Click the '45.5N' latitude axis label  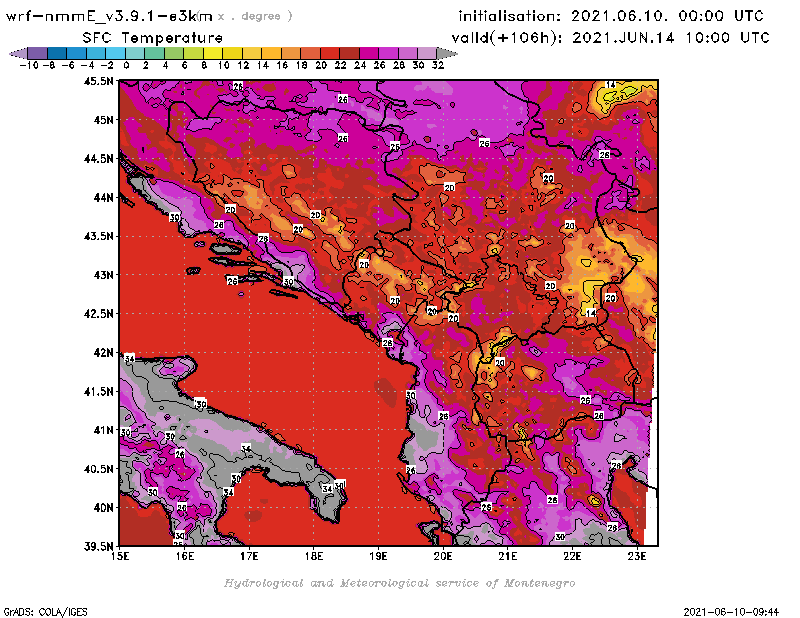click(x=98, y=81)
